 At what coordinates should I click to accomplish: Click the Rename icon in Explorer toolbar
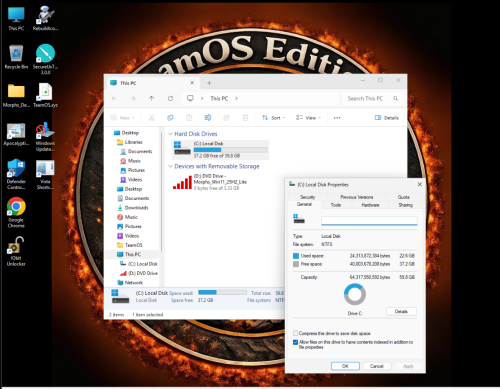[x=208, y=118]
